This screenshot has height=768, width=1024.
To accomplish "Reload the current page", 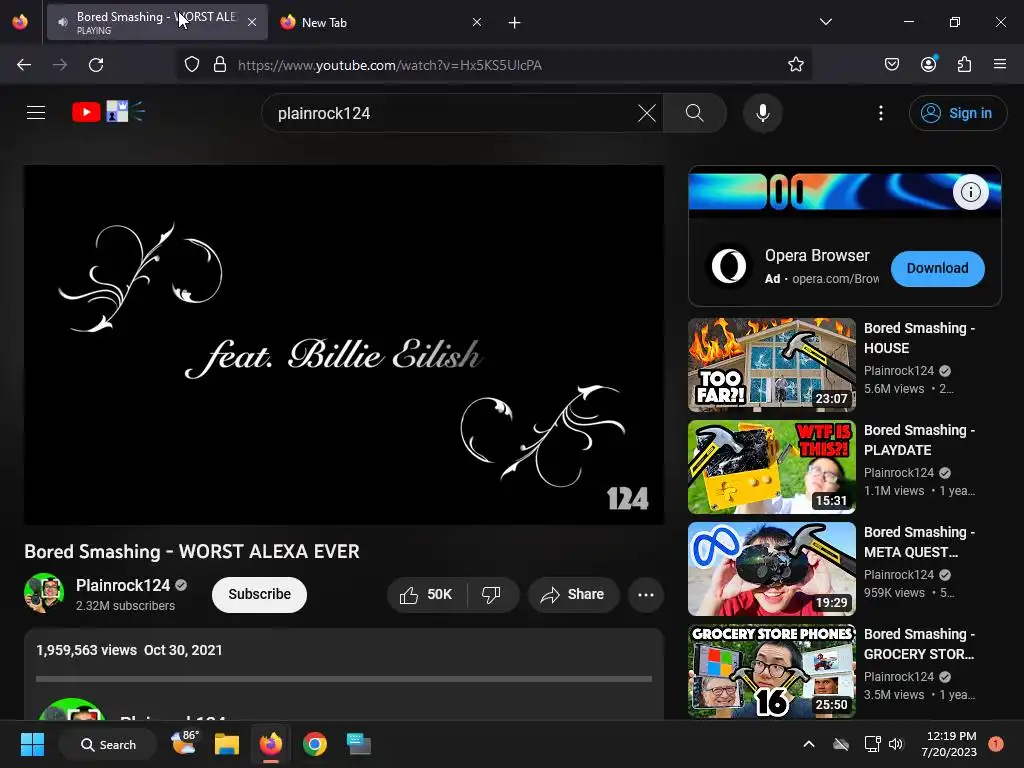I will pyautogui.click(x=96, y=65).
